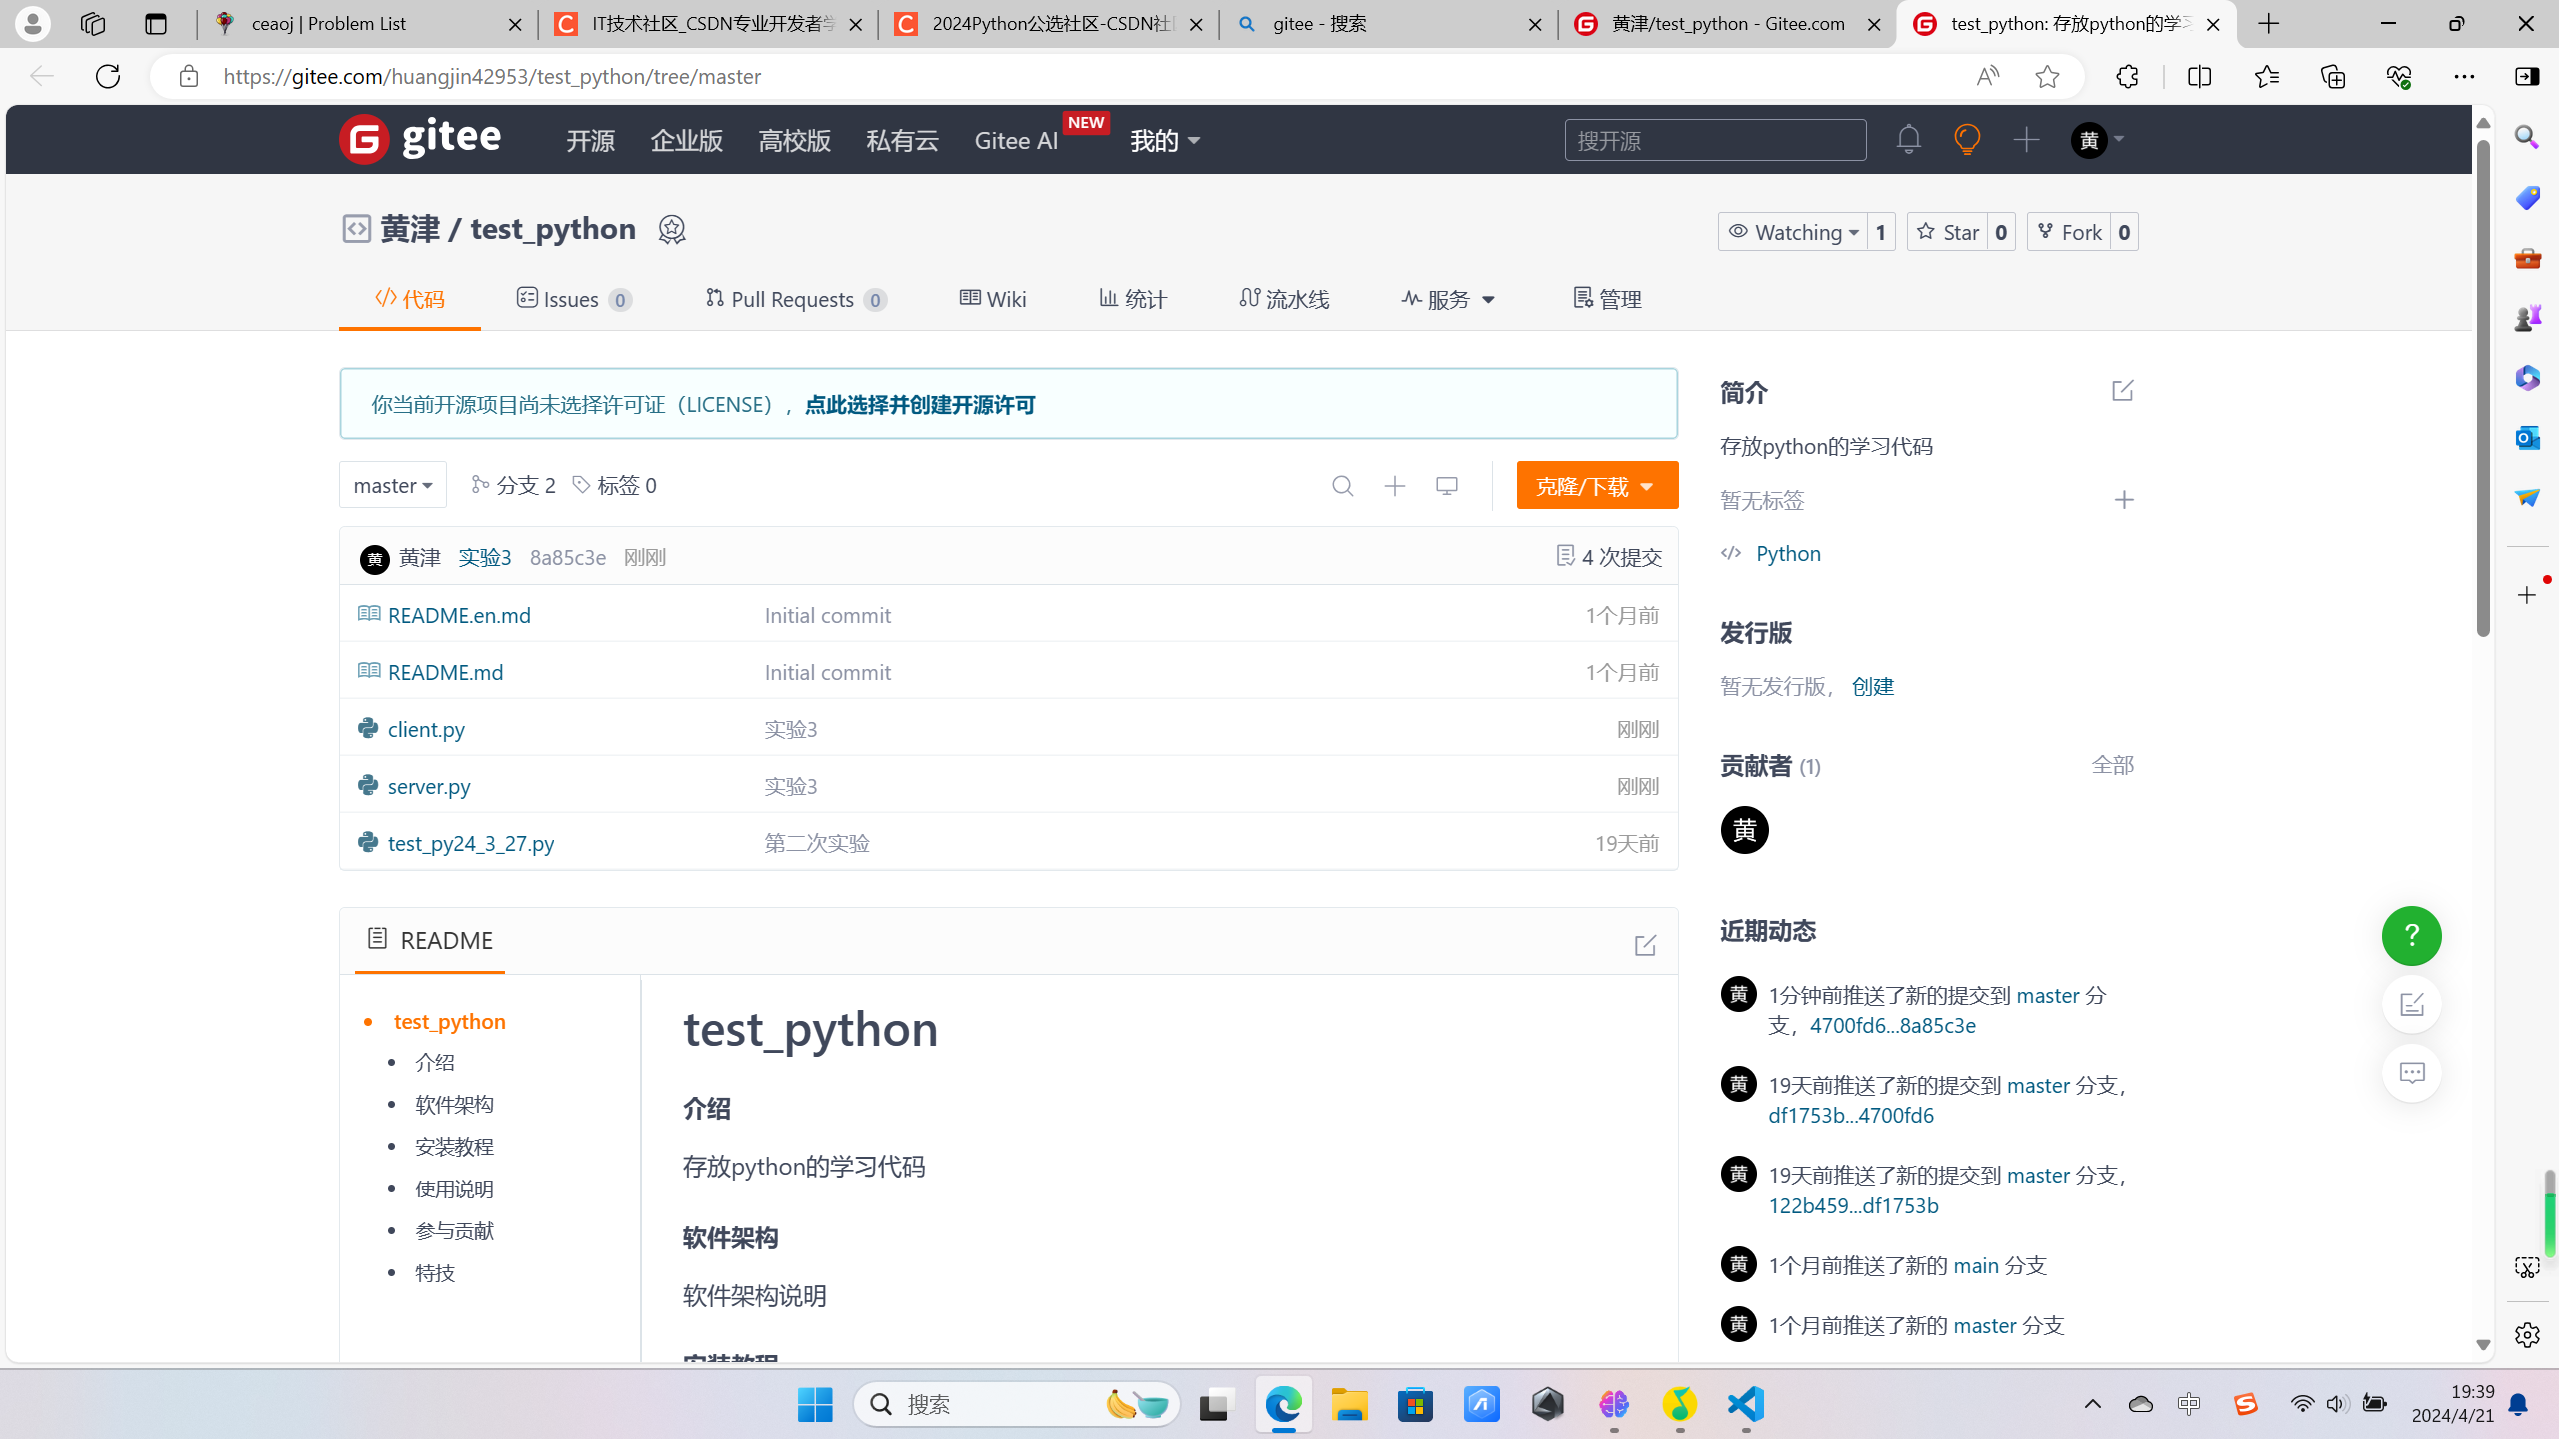Add this page to favorites star icon

(2047, 76)
